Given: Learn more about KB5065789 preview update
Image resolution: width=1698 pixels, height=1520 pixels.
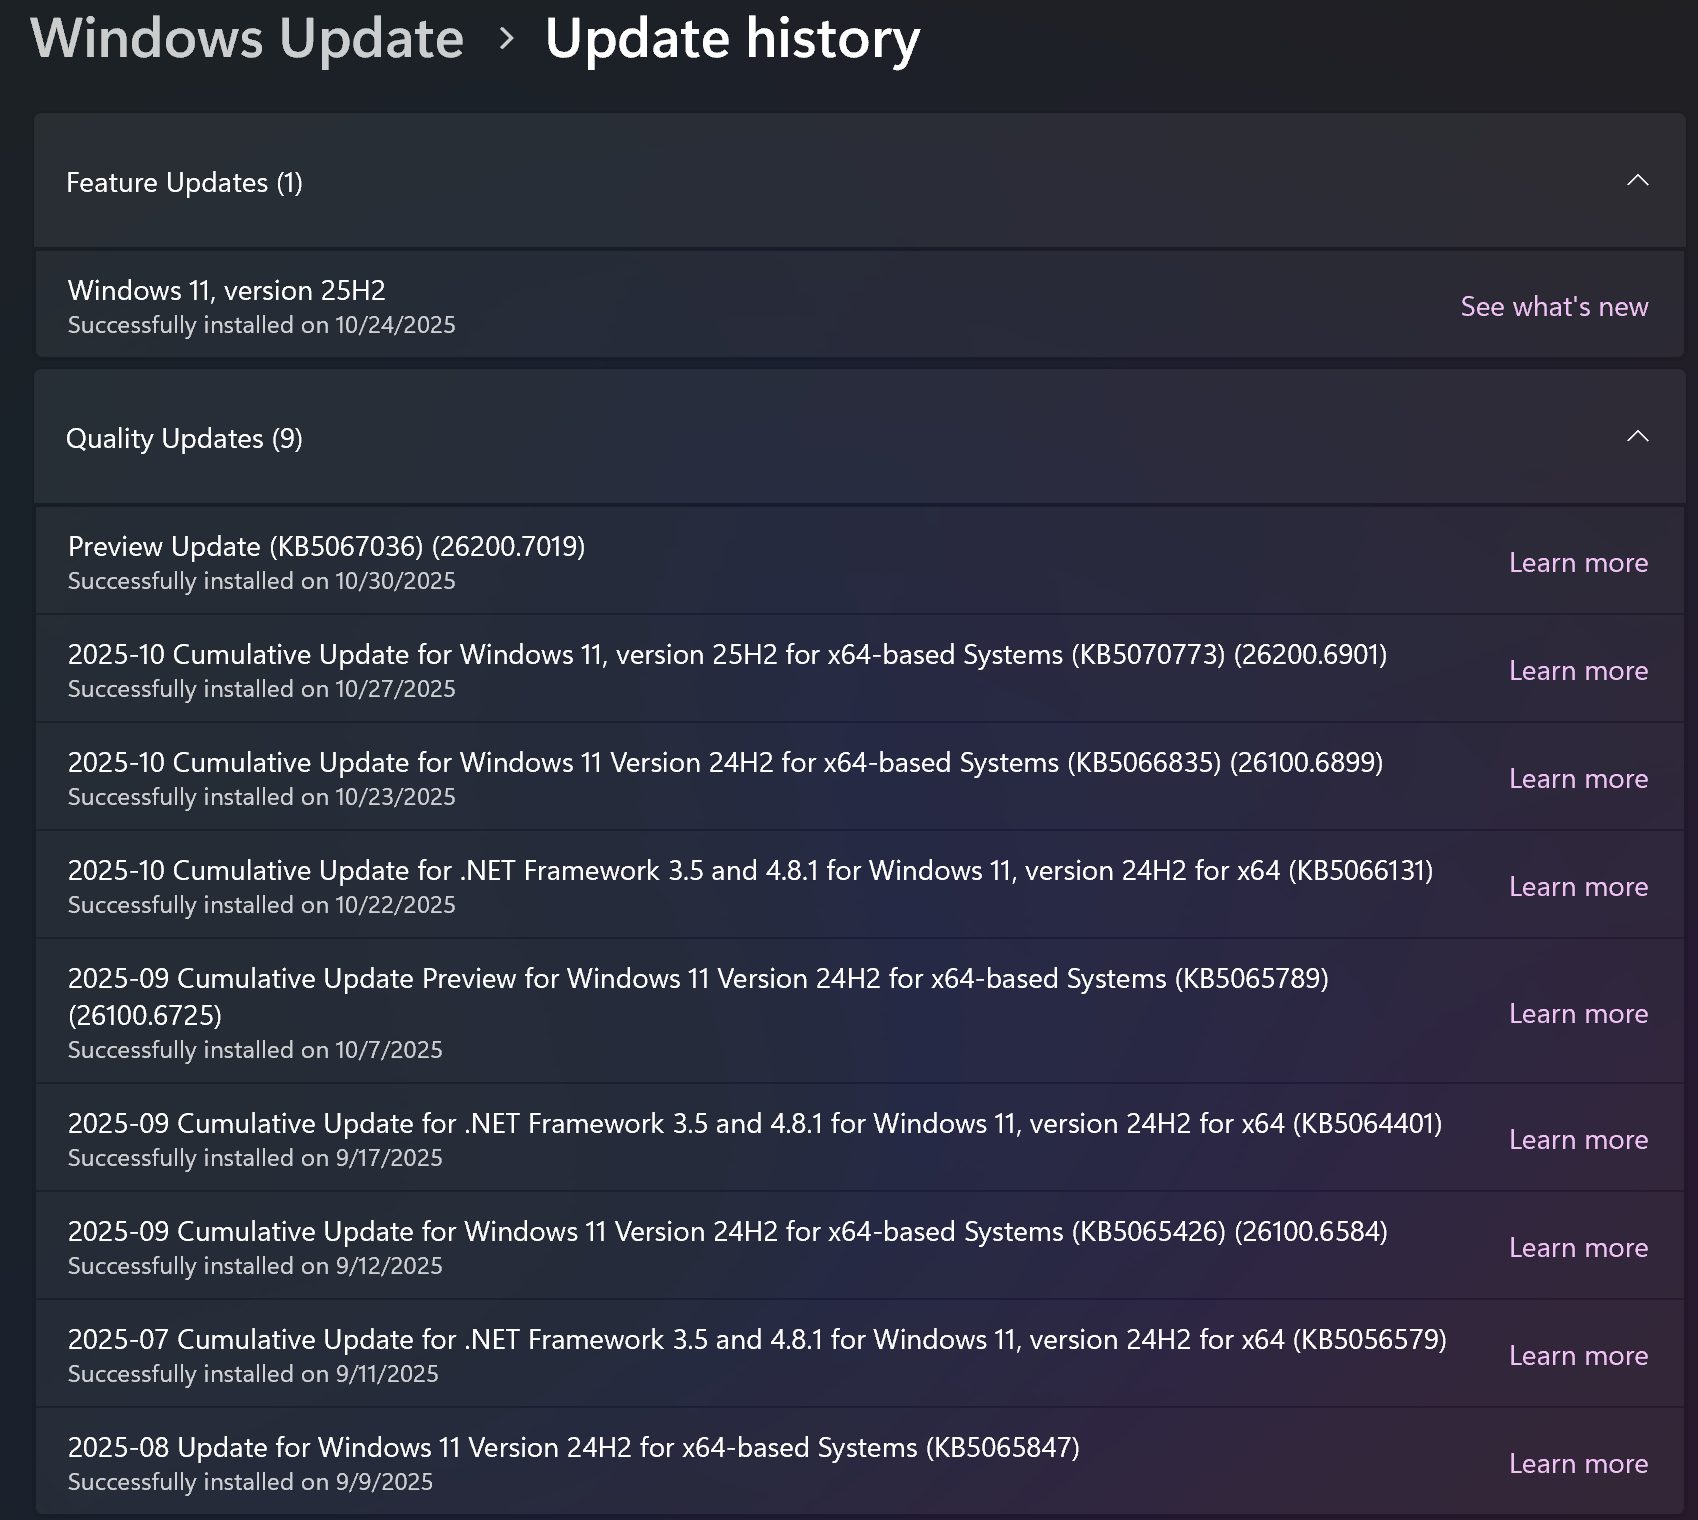Looking at the screenshot, I should 1577,1013.
